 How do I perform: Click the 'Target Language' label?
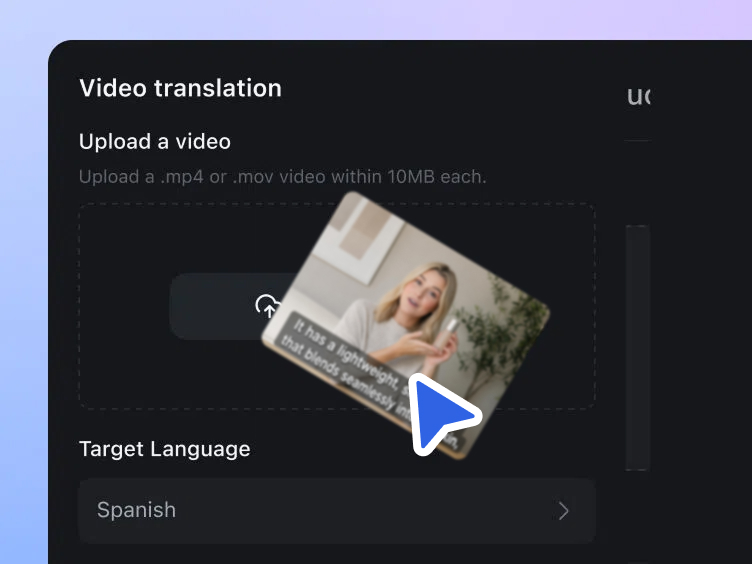[x=164, y=449]
